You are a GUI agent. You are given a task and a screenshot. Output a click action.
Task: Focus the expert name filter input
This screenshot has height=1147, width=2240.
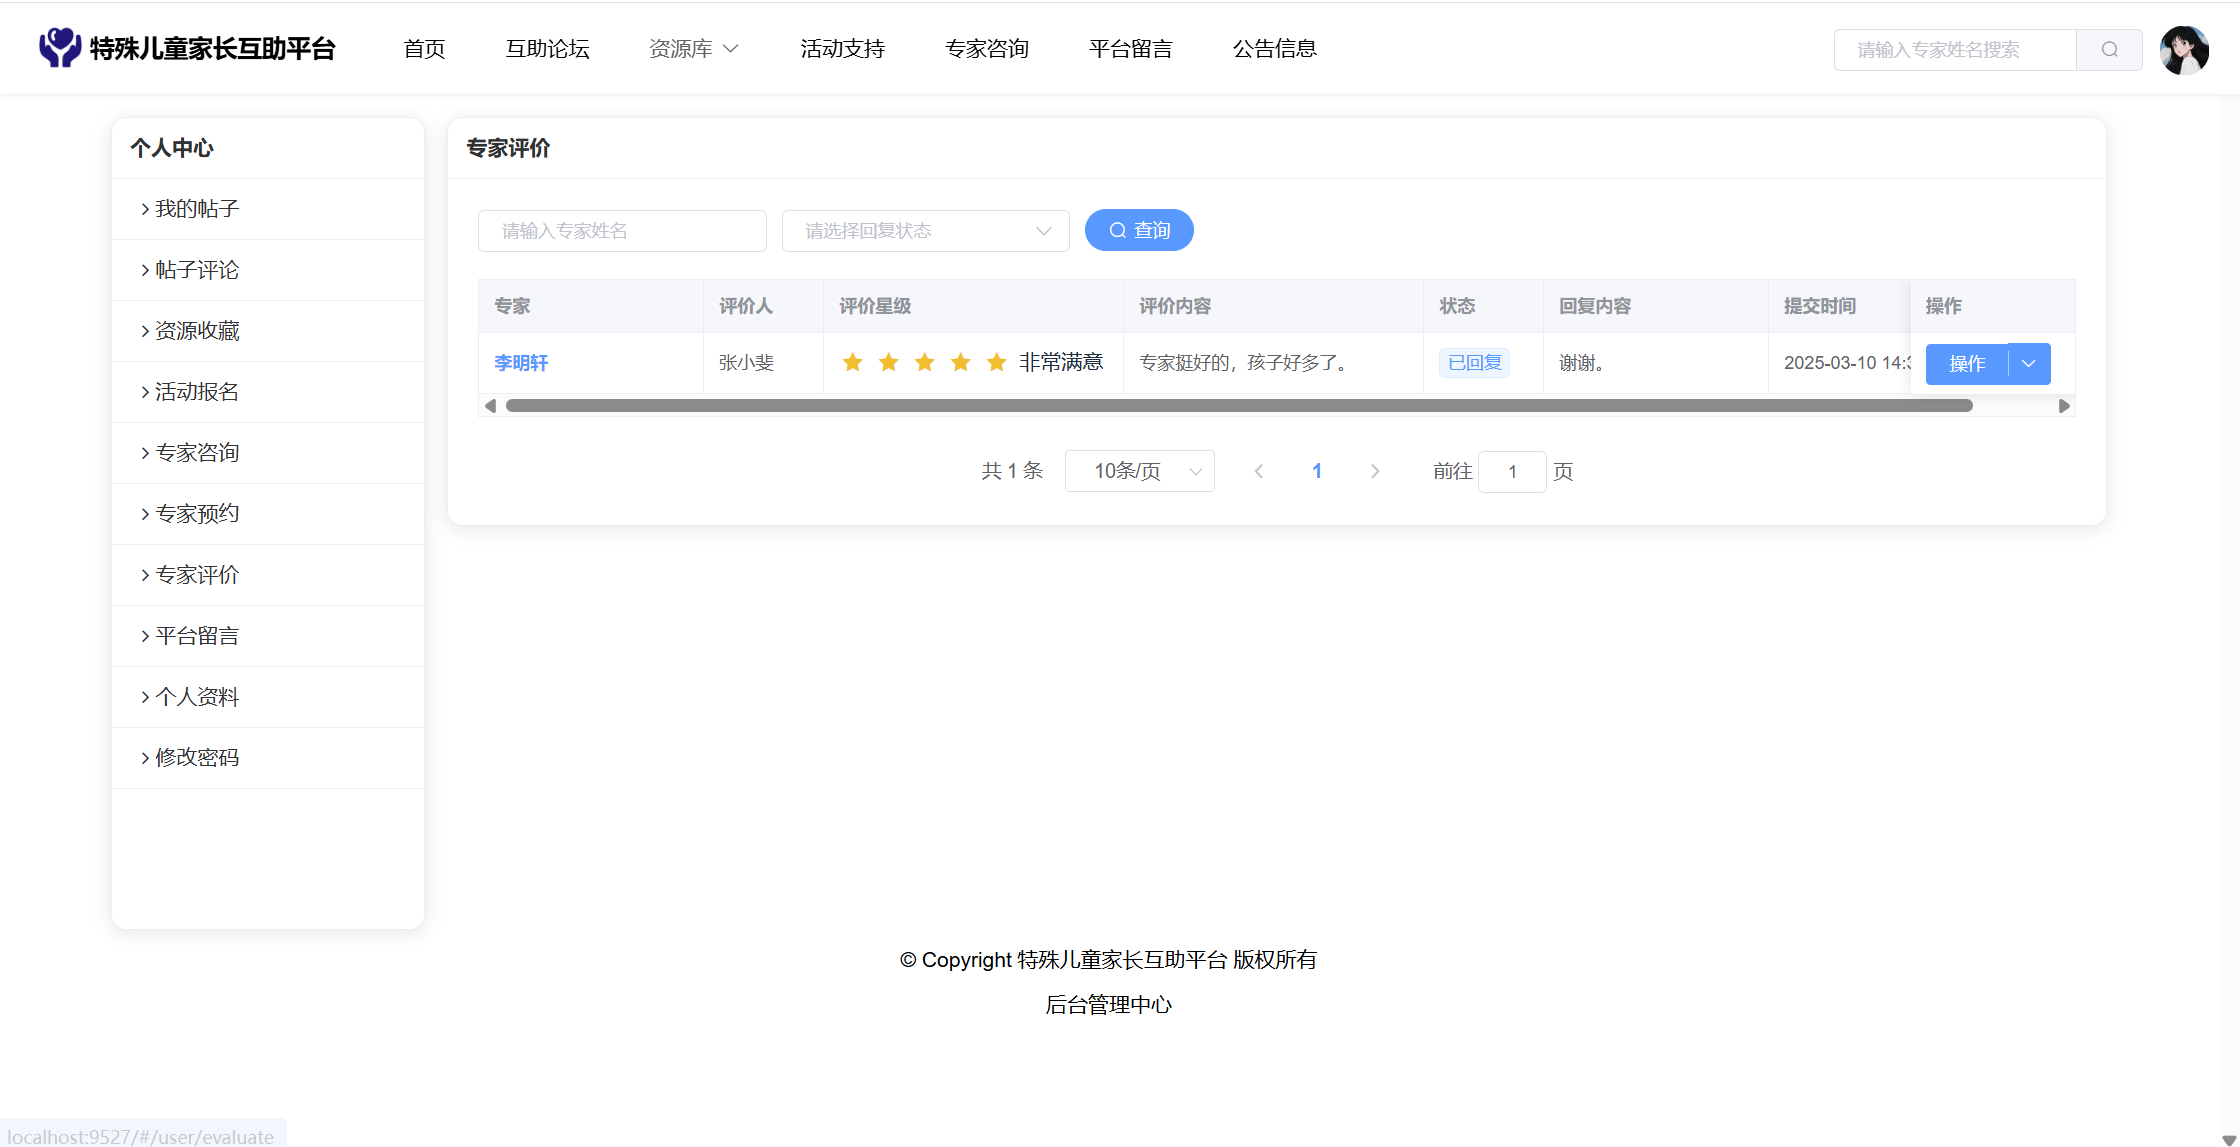622,231
